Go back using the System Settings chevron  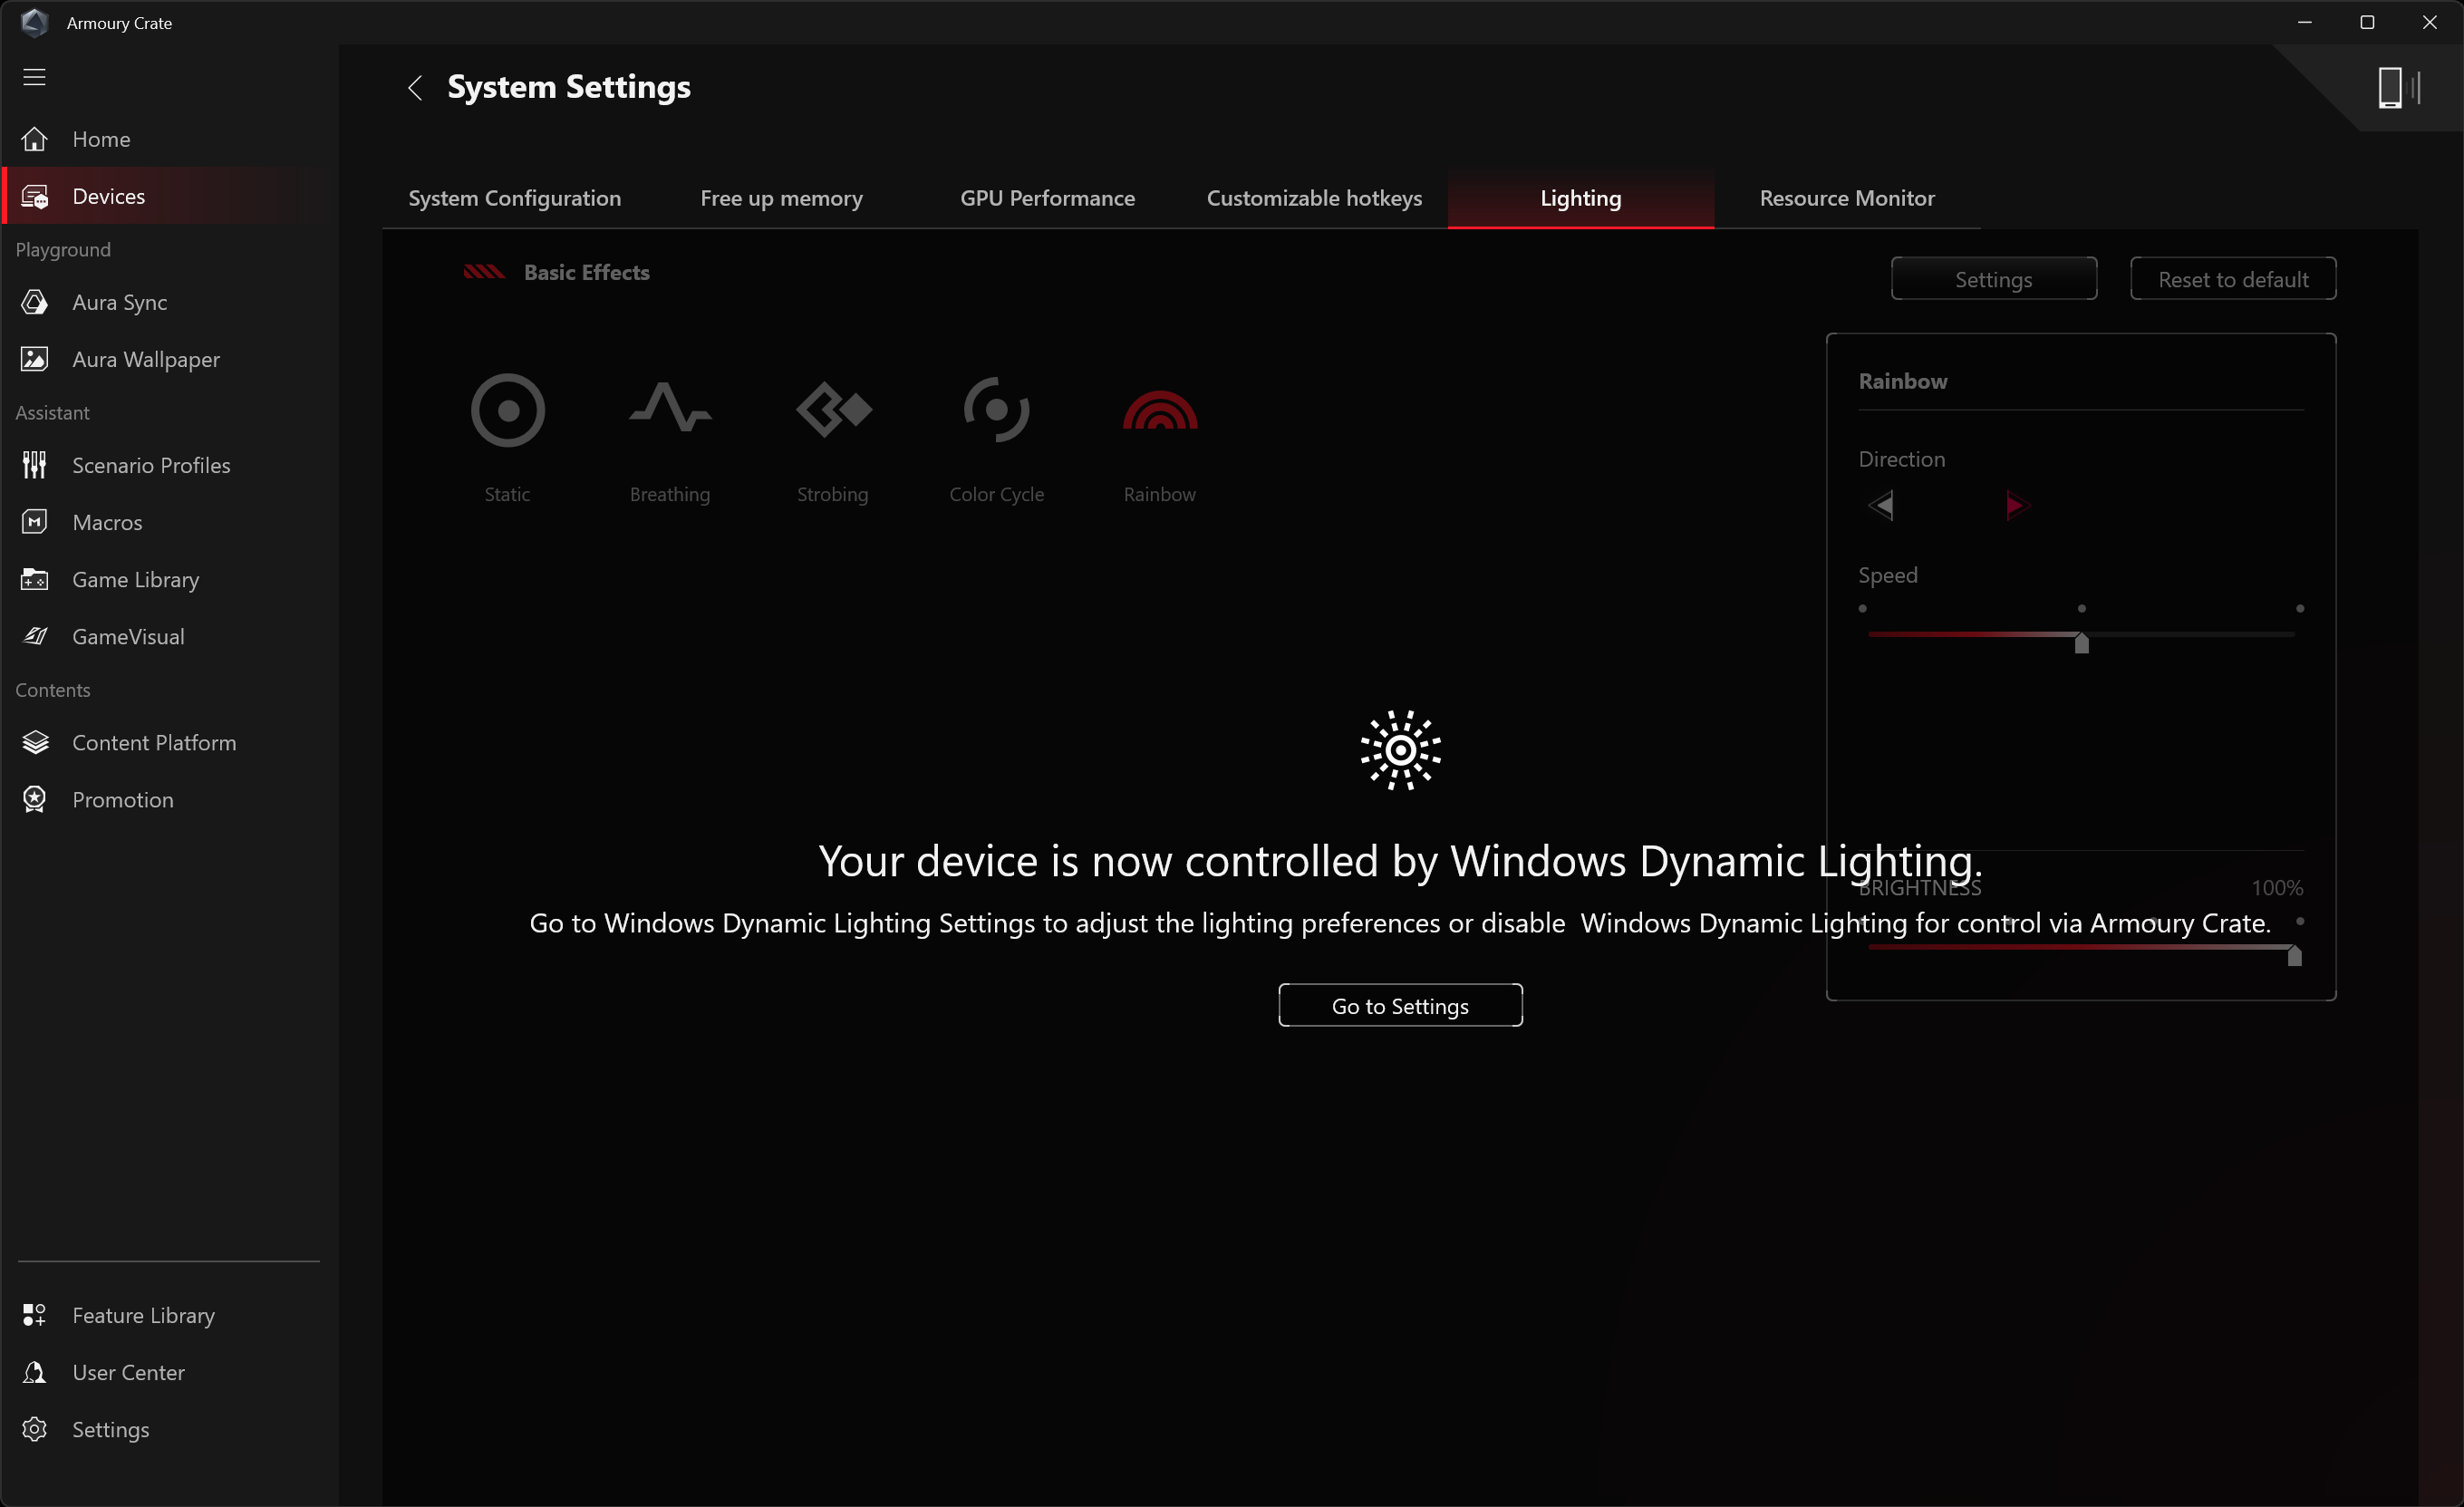tap(415, 88)
